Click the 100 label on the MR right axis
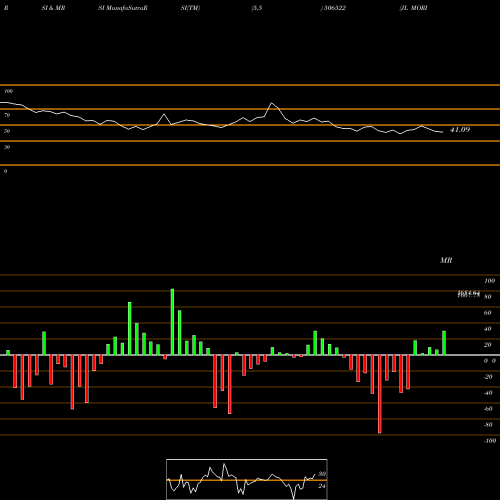This screenshot has width=500, height=500. pyautogui.click(x=490, y=281)
